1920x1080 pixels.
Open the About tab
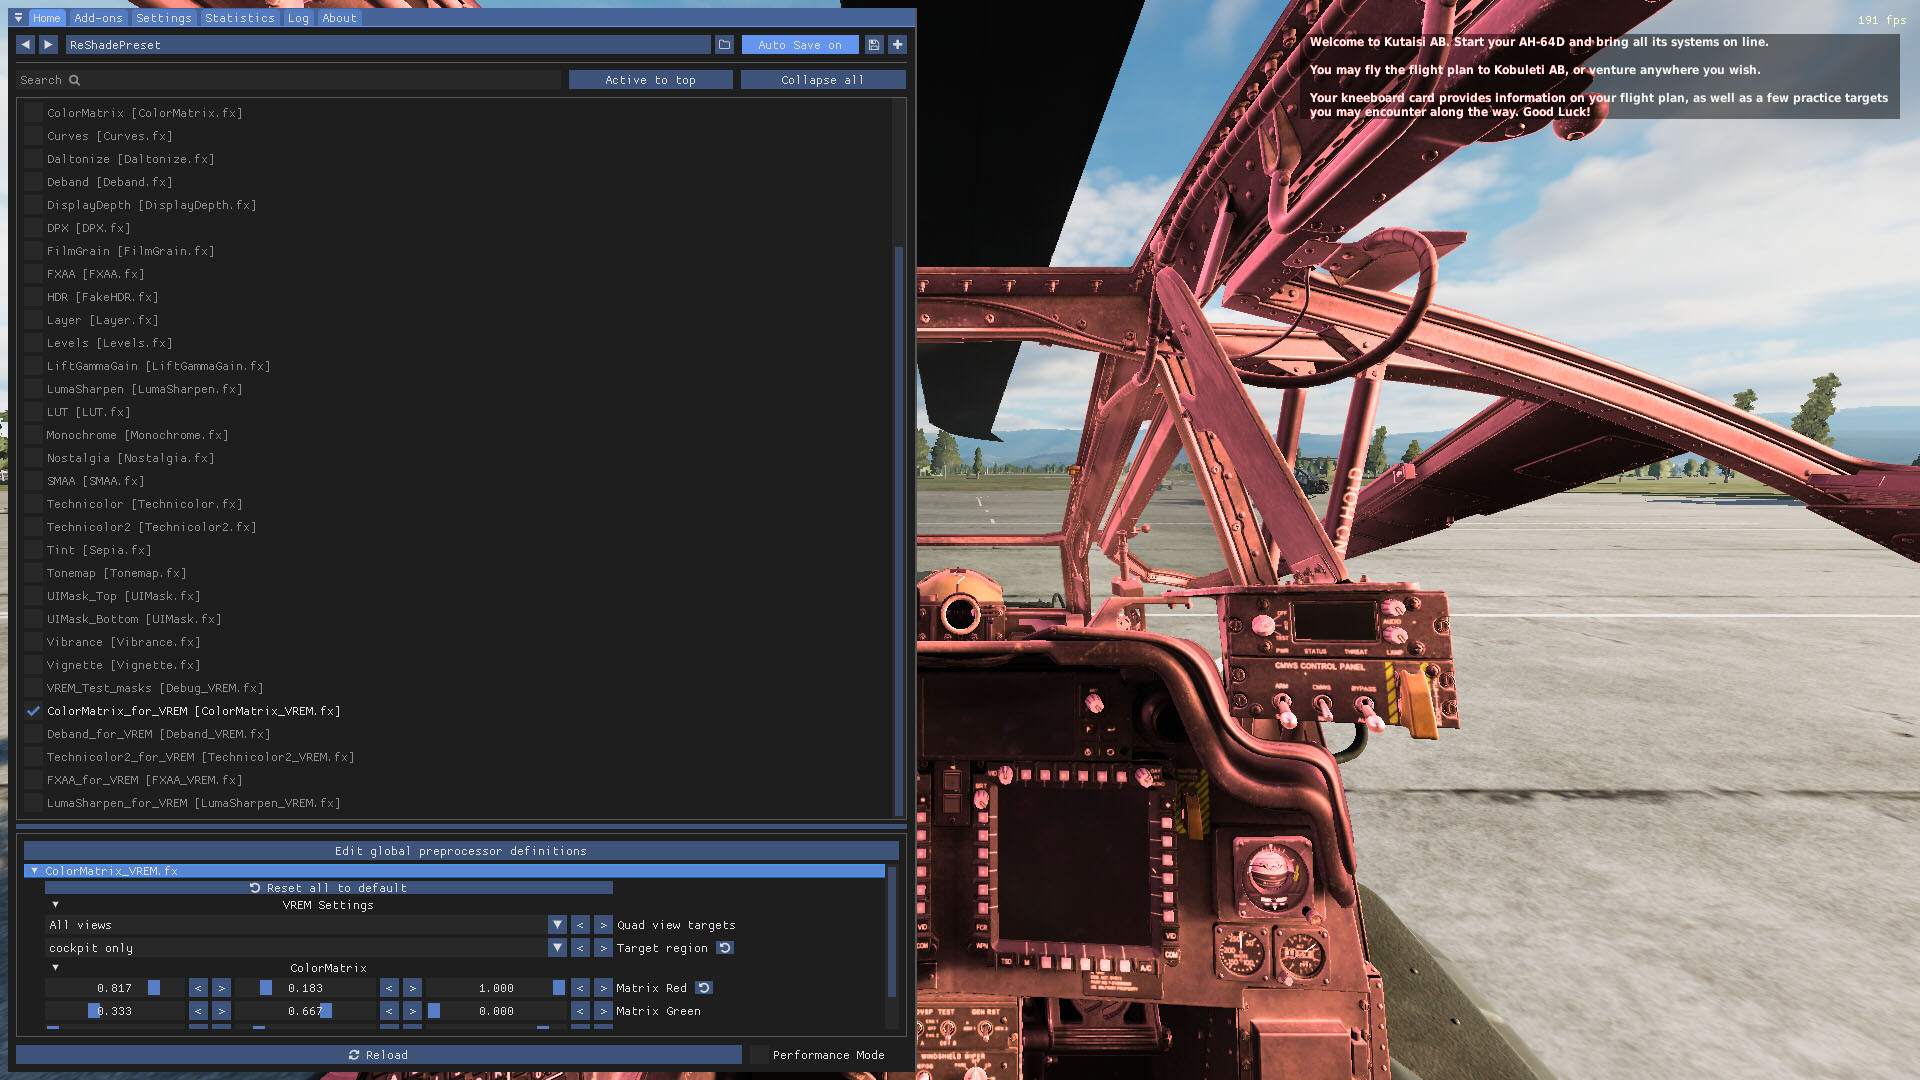(339, 18)
